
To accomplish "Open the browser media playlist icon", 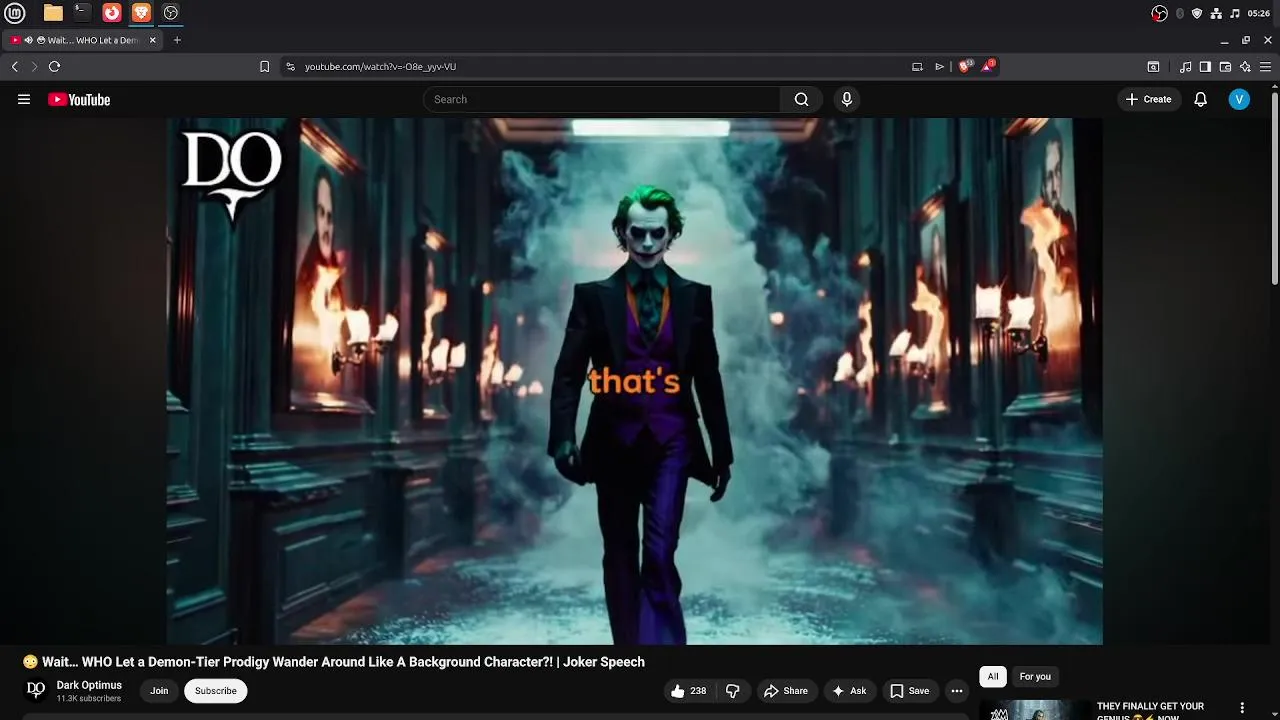I will (1185, 67).
